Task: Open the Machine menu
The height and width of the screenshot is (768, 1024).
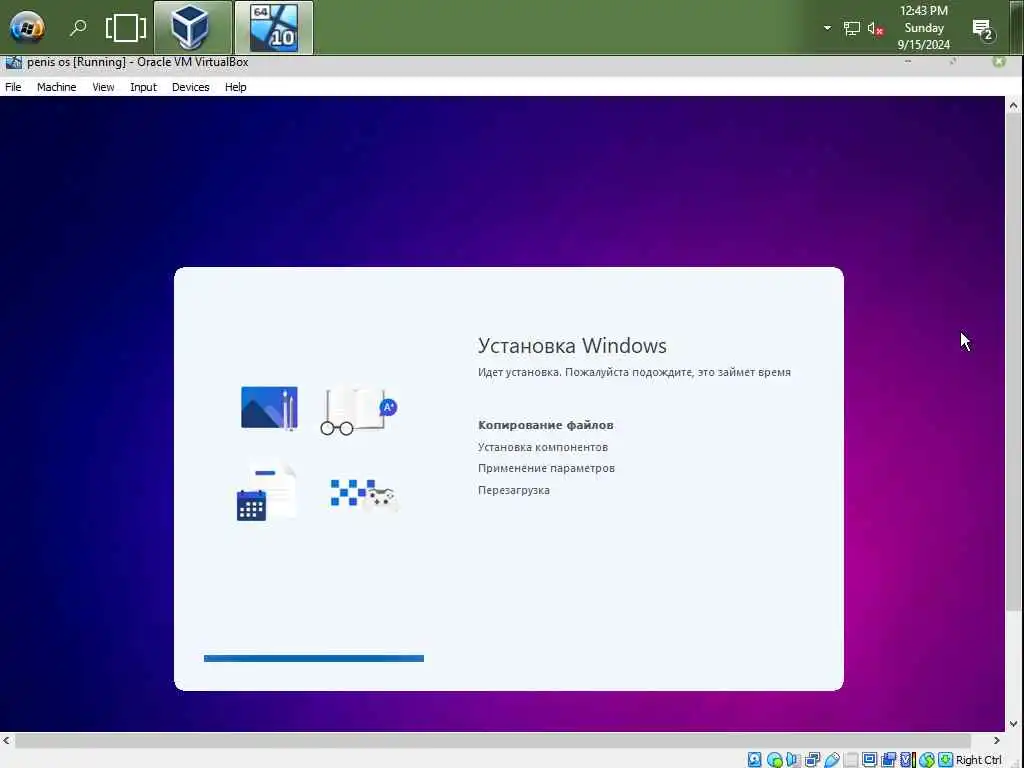Action: pos(56,87)
